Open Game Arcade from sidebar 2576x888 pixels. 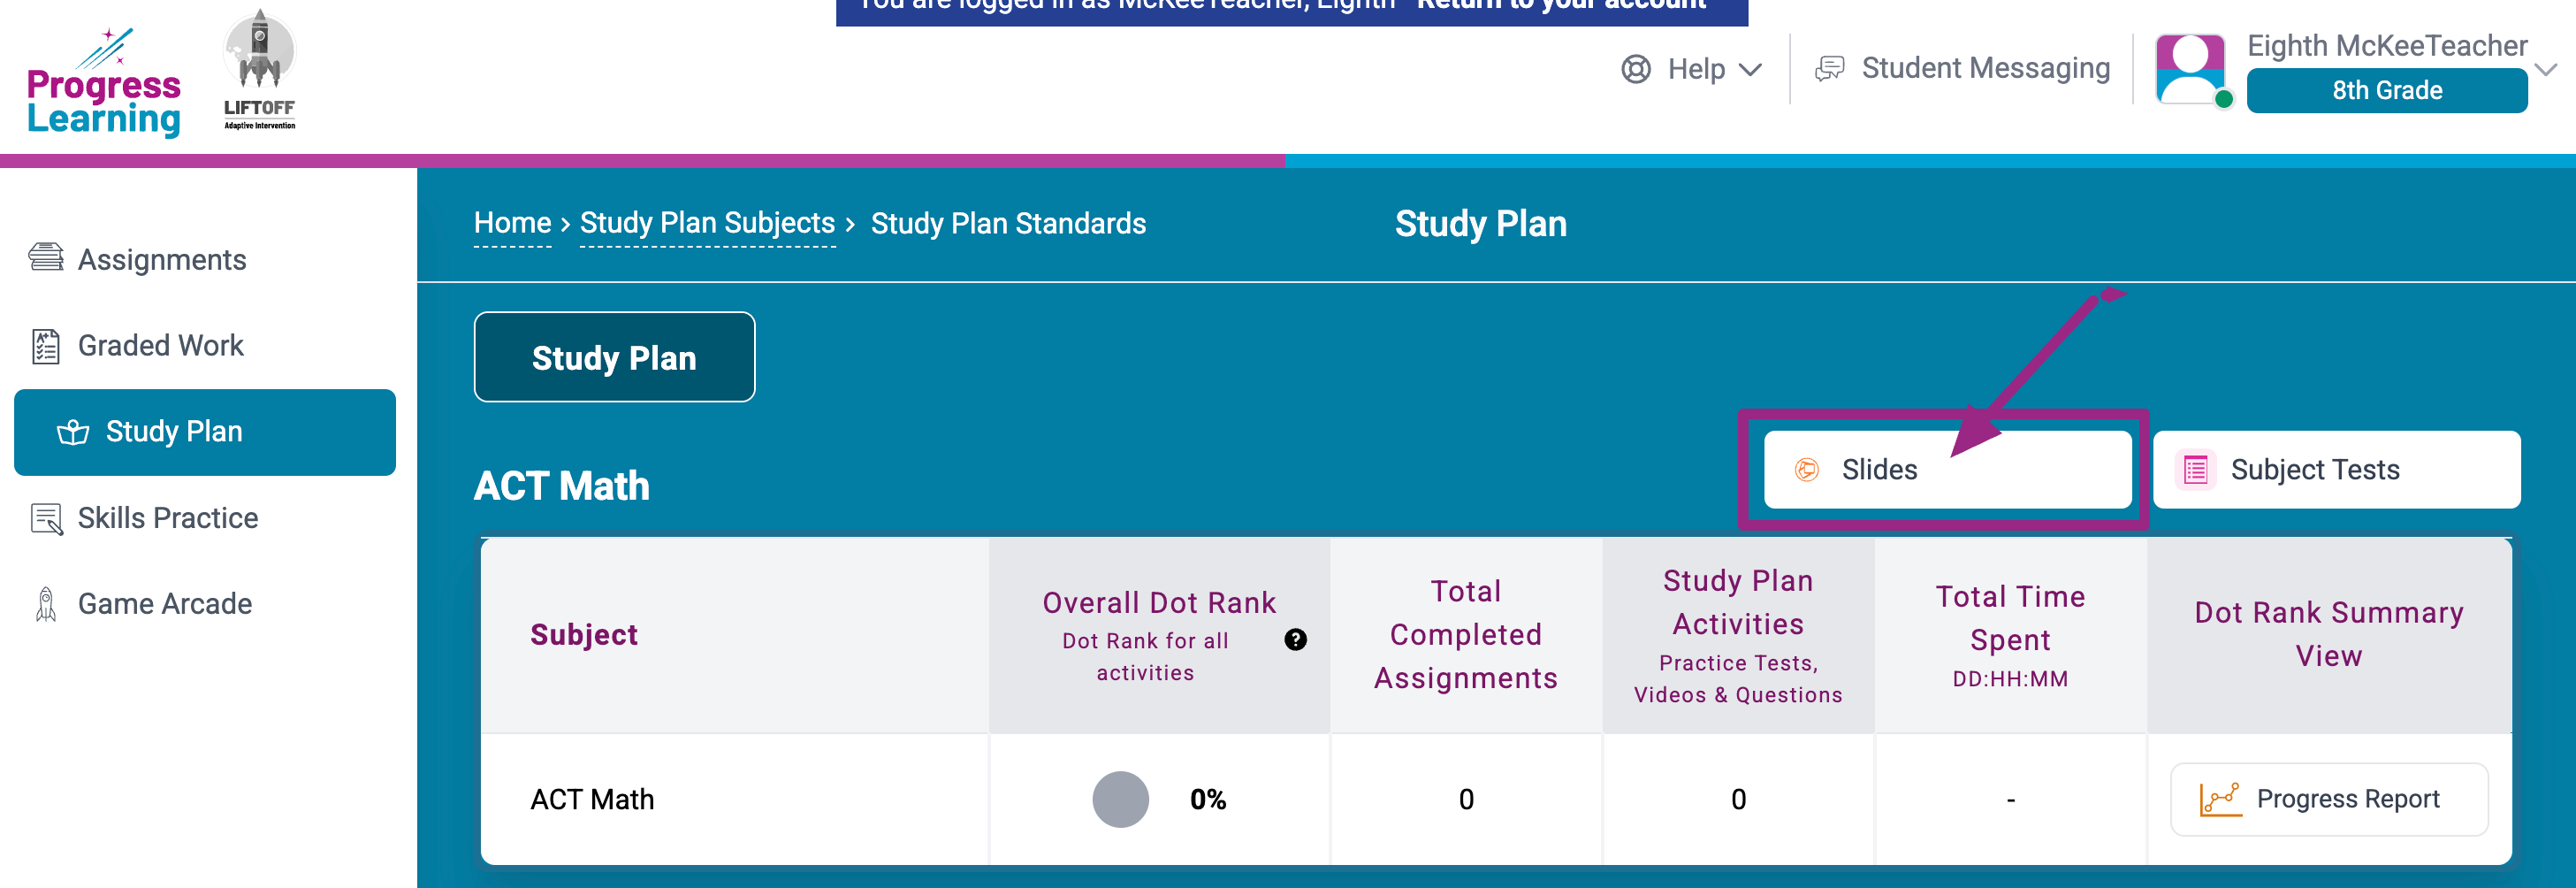pyautogui.click(x=164, y=604)
